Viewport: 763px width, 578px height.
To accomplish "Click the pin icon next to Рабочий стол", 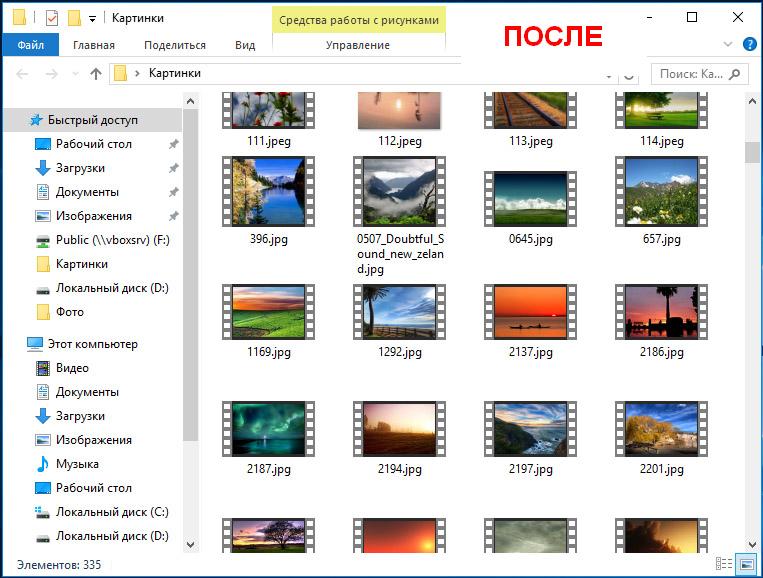I will point(173,144).
